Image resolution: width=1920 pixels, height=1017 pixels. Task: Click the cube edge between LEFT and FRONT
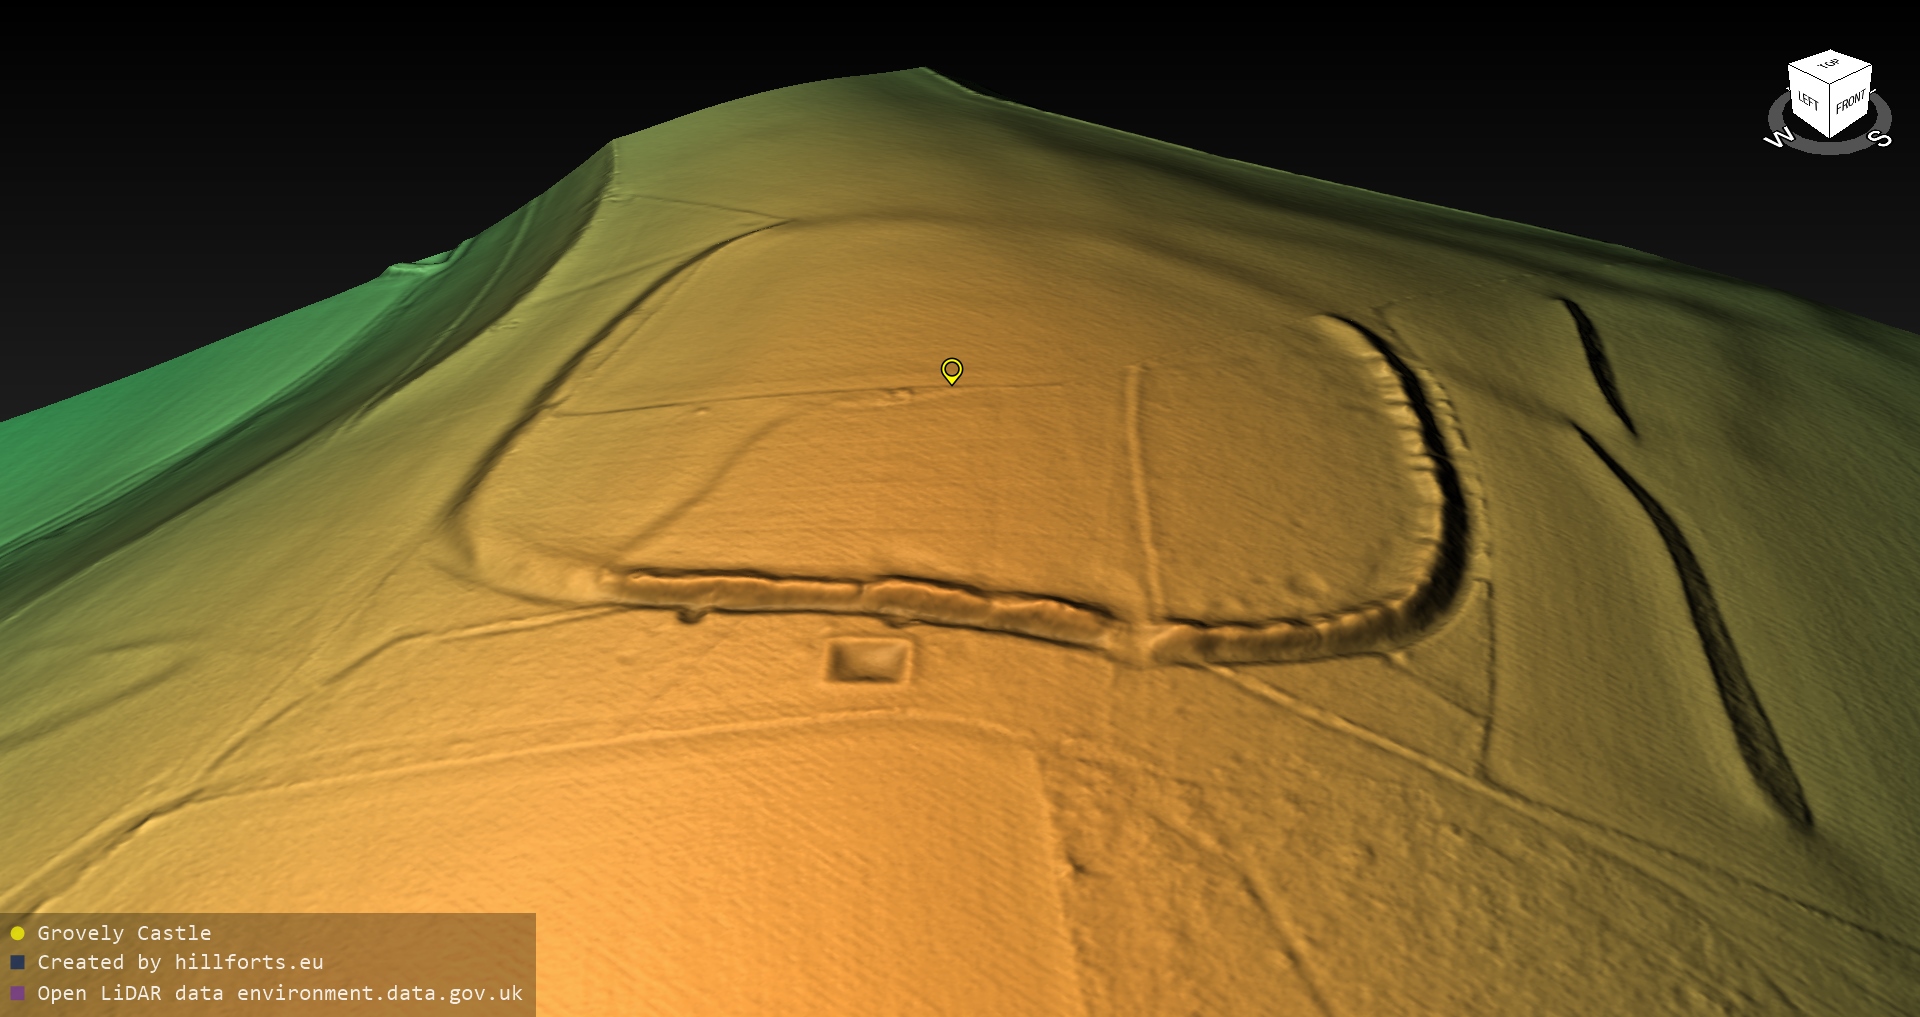[1830, 111]
